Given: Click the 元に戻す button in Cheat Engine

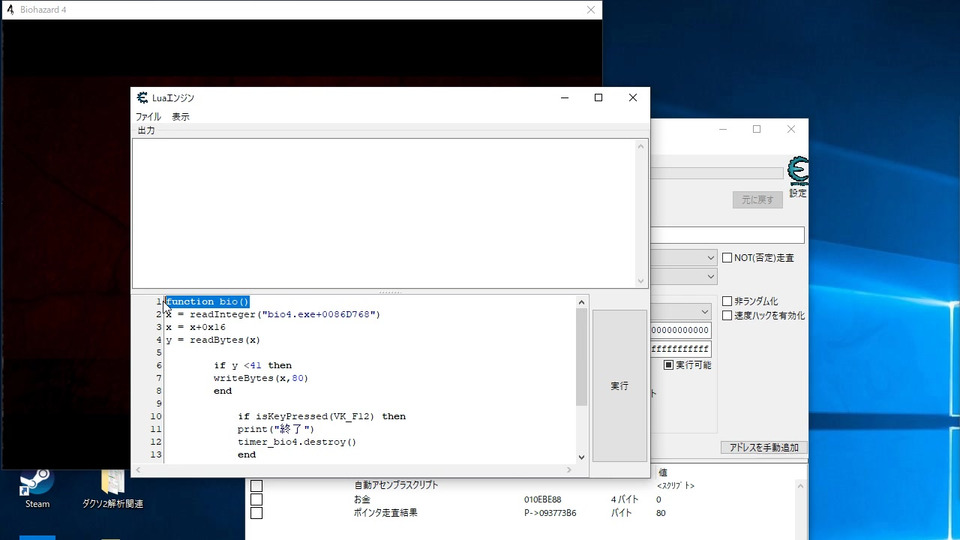Looking at the screenshot, I should tap(757, 200).
